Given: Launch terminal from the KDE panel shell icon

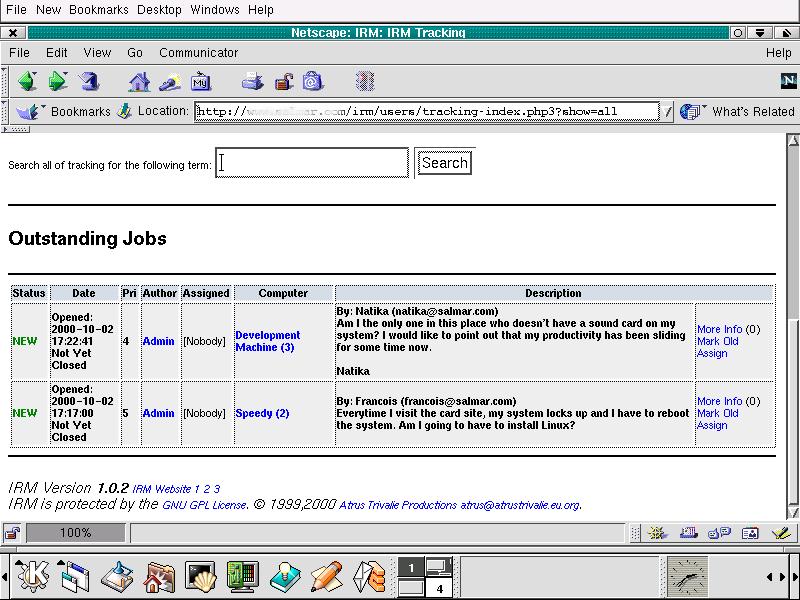Looking at the screenshot, I should [x=202, y=576].
